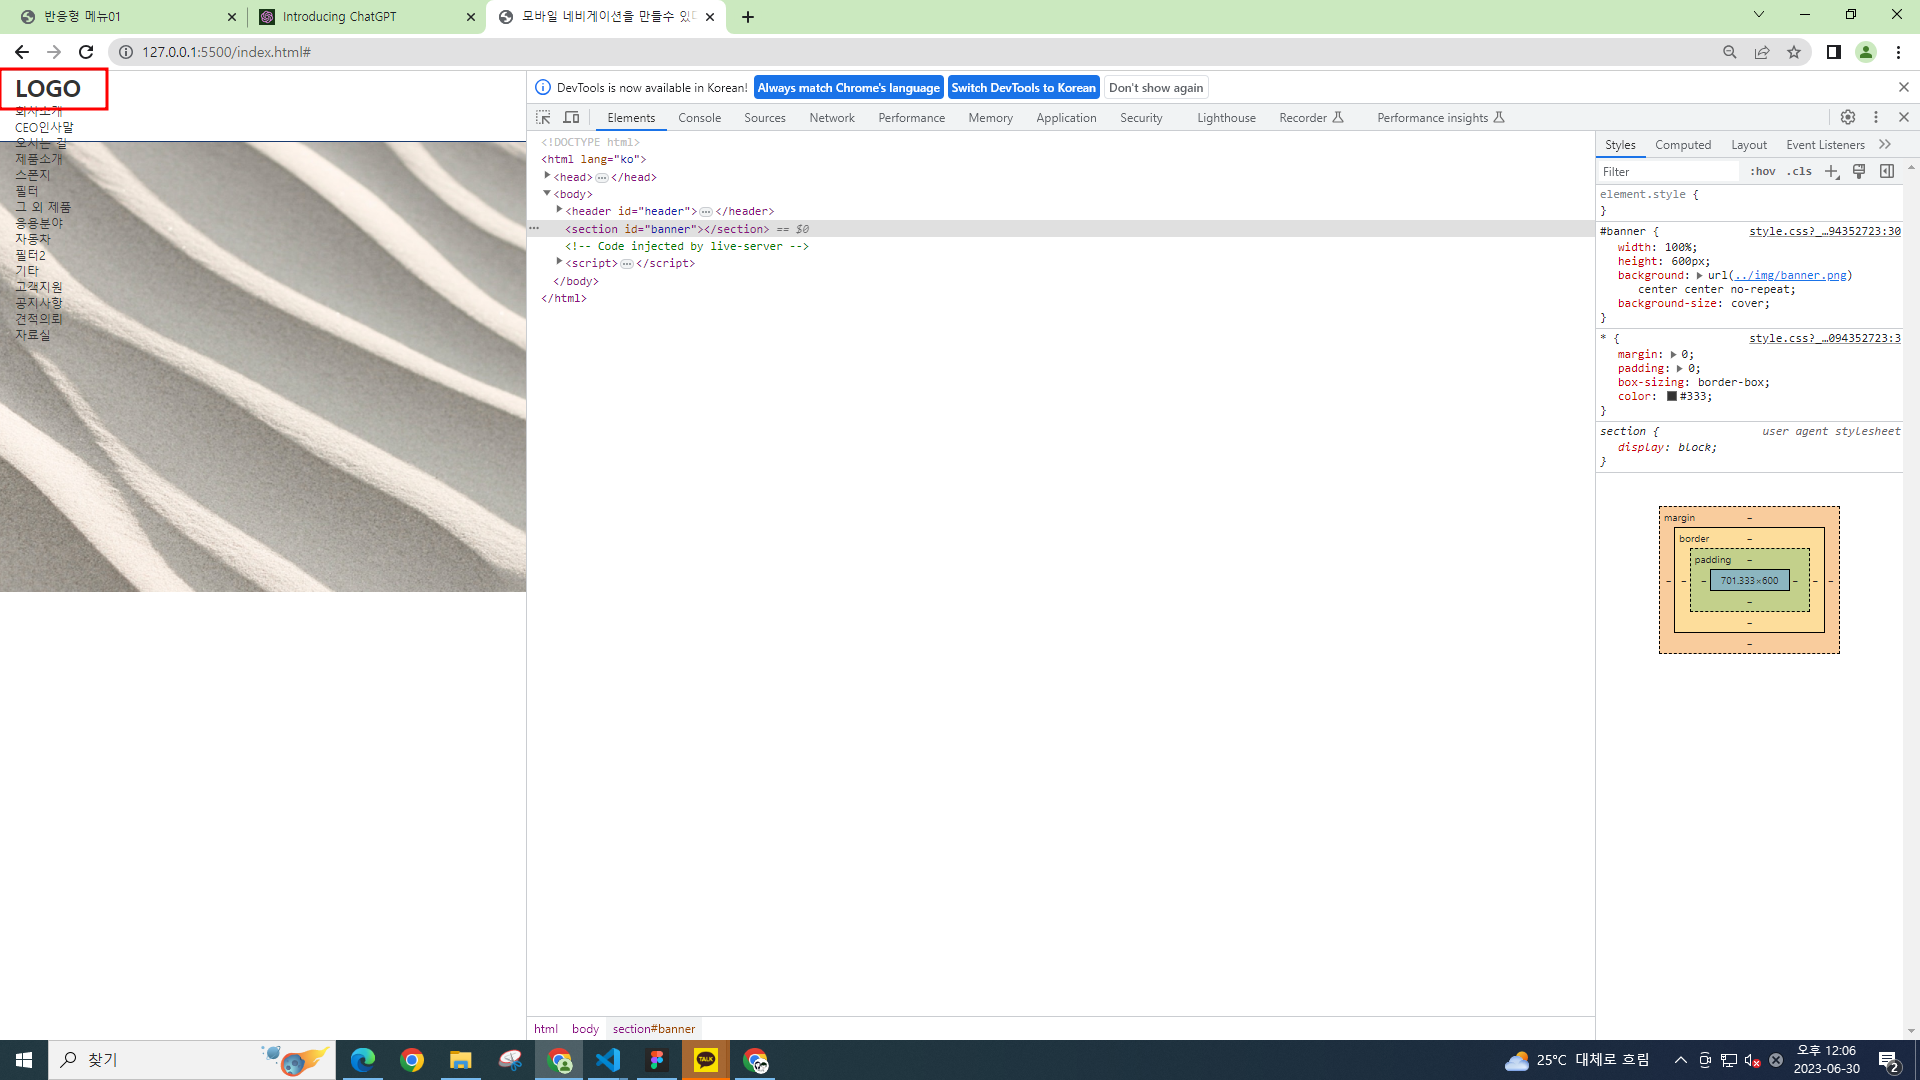Toggle the rendering emulations paintbrush icon
The height and width of the screenshot is (1080, 1920).
[x=1859, y=172]
